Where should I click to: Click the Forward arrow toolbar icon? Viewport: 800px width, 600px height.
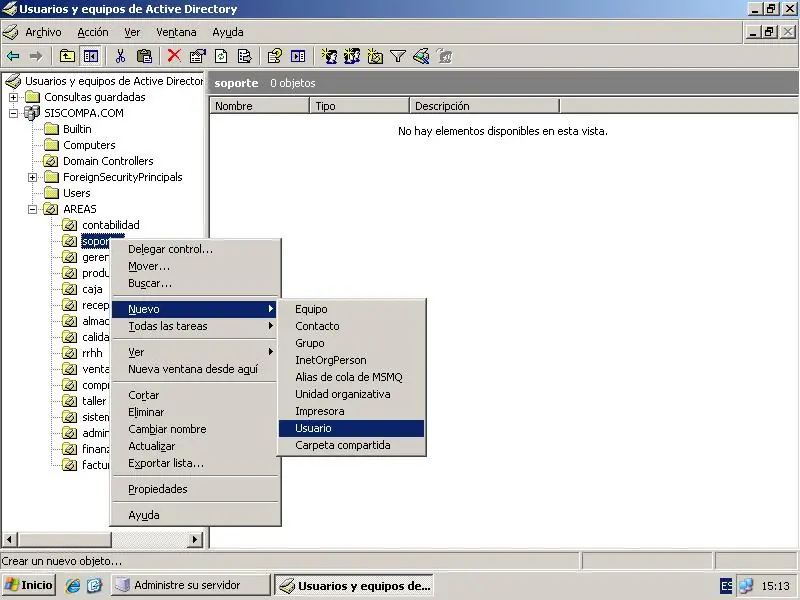[36, 56]
